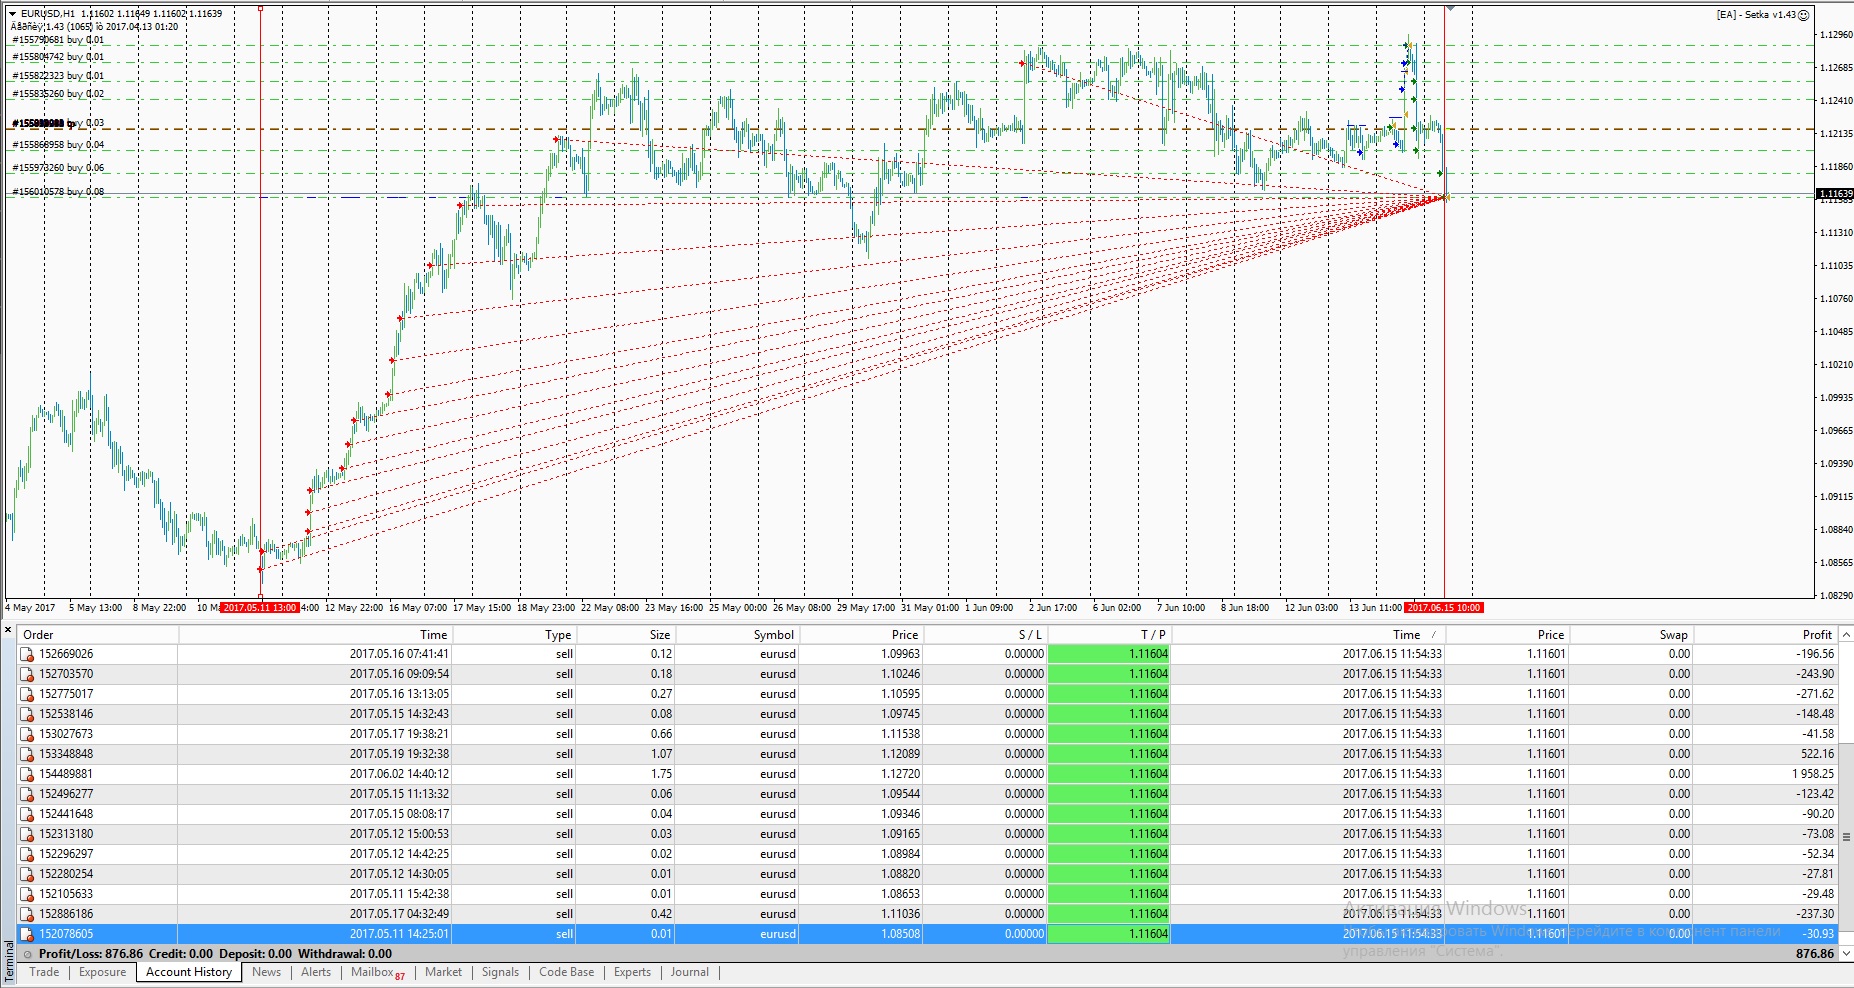Click the open time 2017.06.02 14:40:12
This screenshot has height=988, width=1854.
tap(399, 774)
